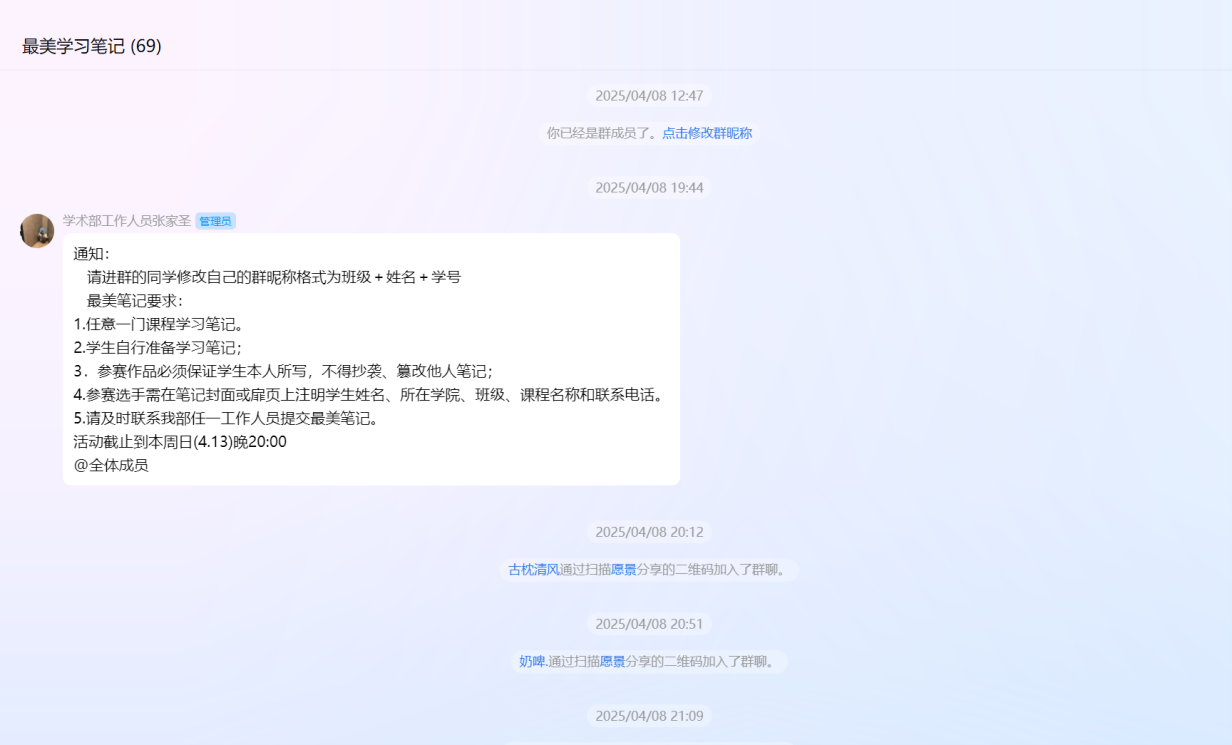Click the 古枕清风 member name link

pos(533,570)
